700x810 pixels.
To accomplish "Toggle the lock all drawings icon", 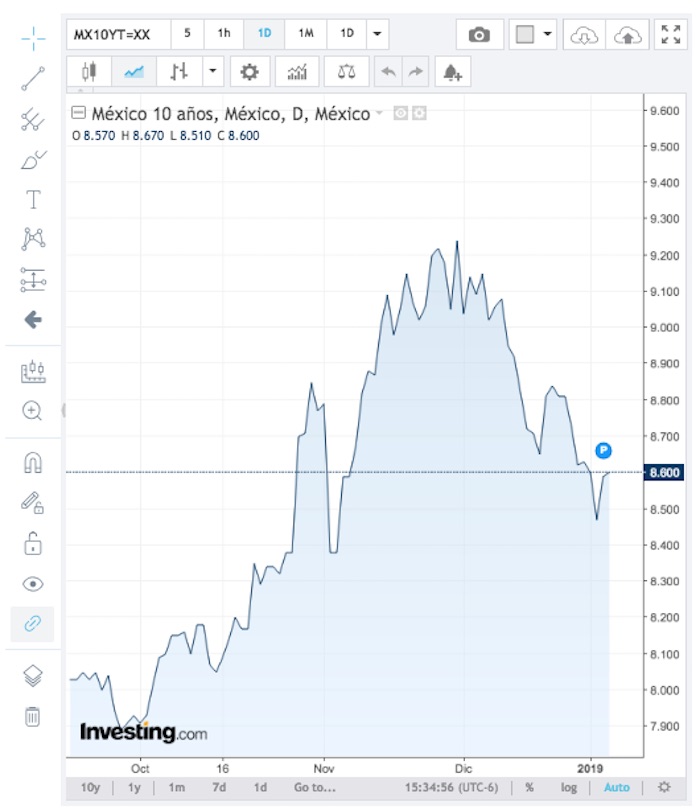I will pos(33,543).
